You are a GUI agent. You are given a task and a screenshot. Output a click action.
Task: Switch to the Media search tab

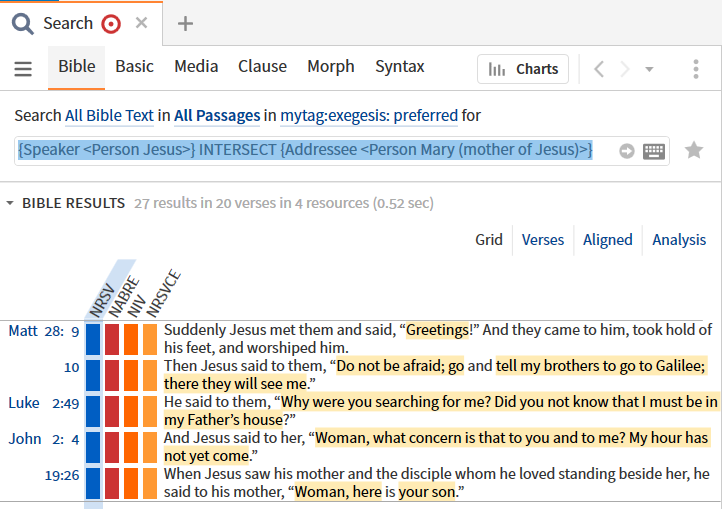pyautogui.click(x=196, y=66)
